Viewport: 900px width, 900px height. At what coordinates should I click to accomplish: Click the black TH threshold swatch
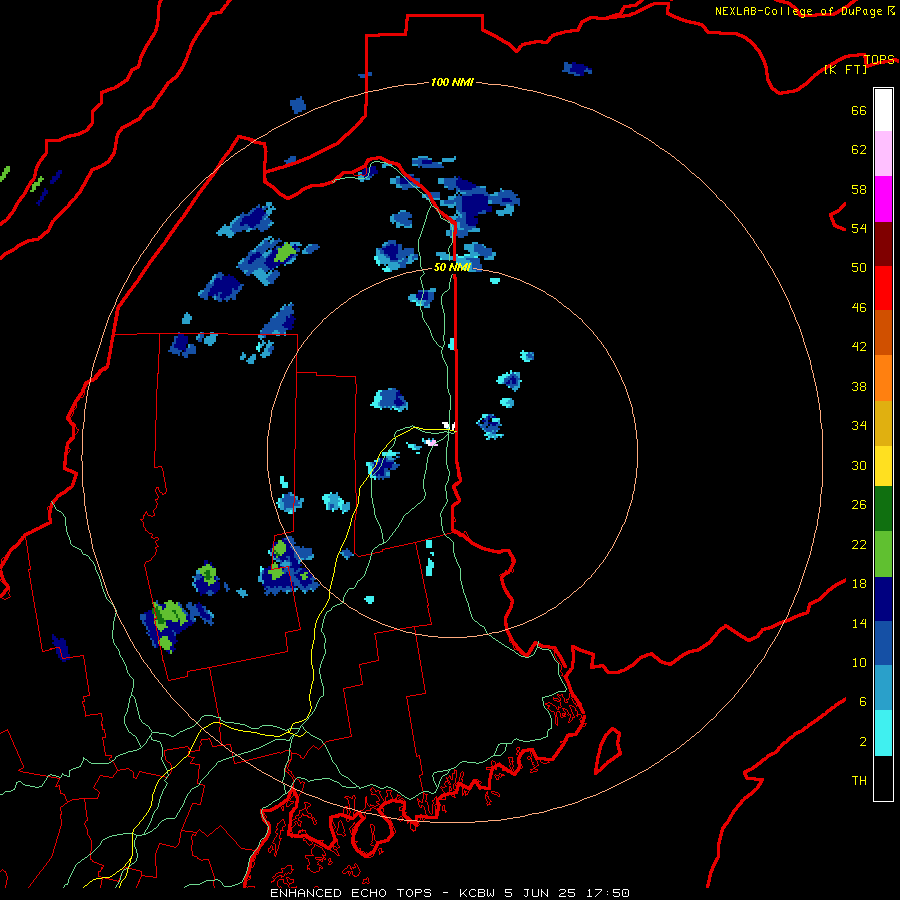(883, 778)
